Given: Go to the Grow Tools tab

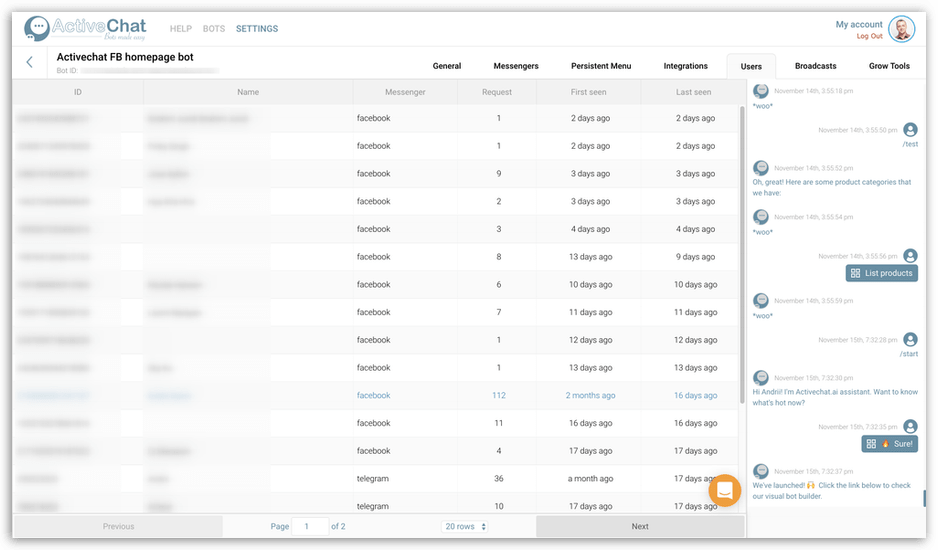Looking at the screenshot, I should (889, 66).
